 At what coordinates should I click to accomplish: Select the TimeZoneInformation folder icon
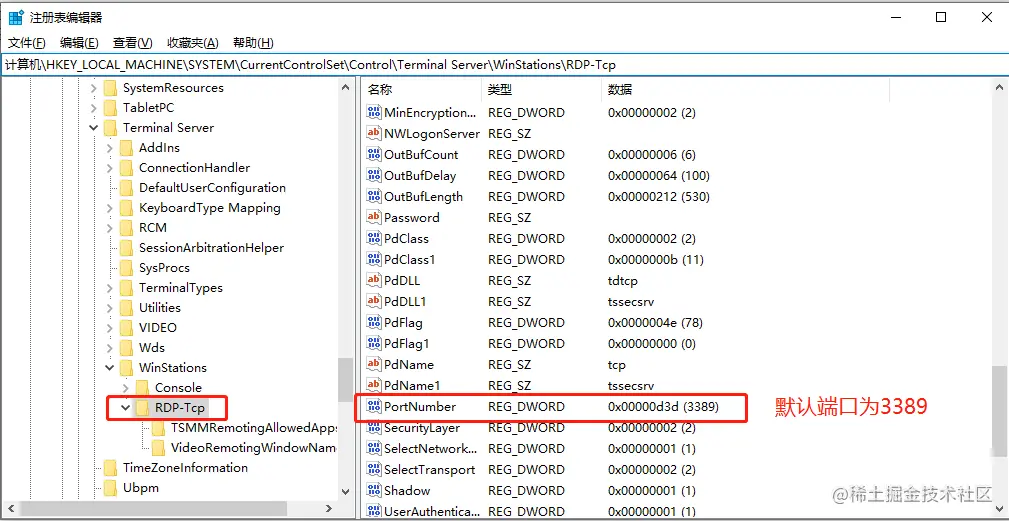(x=111, y=468)
